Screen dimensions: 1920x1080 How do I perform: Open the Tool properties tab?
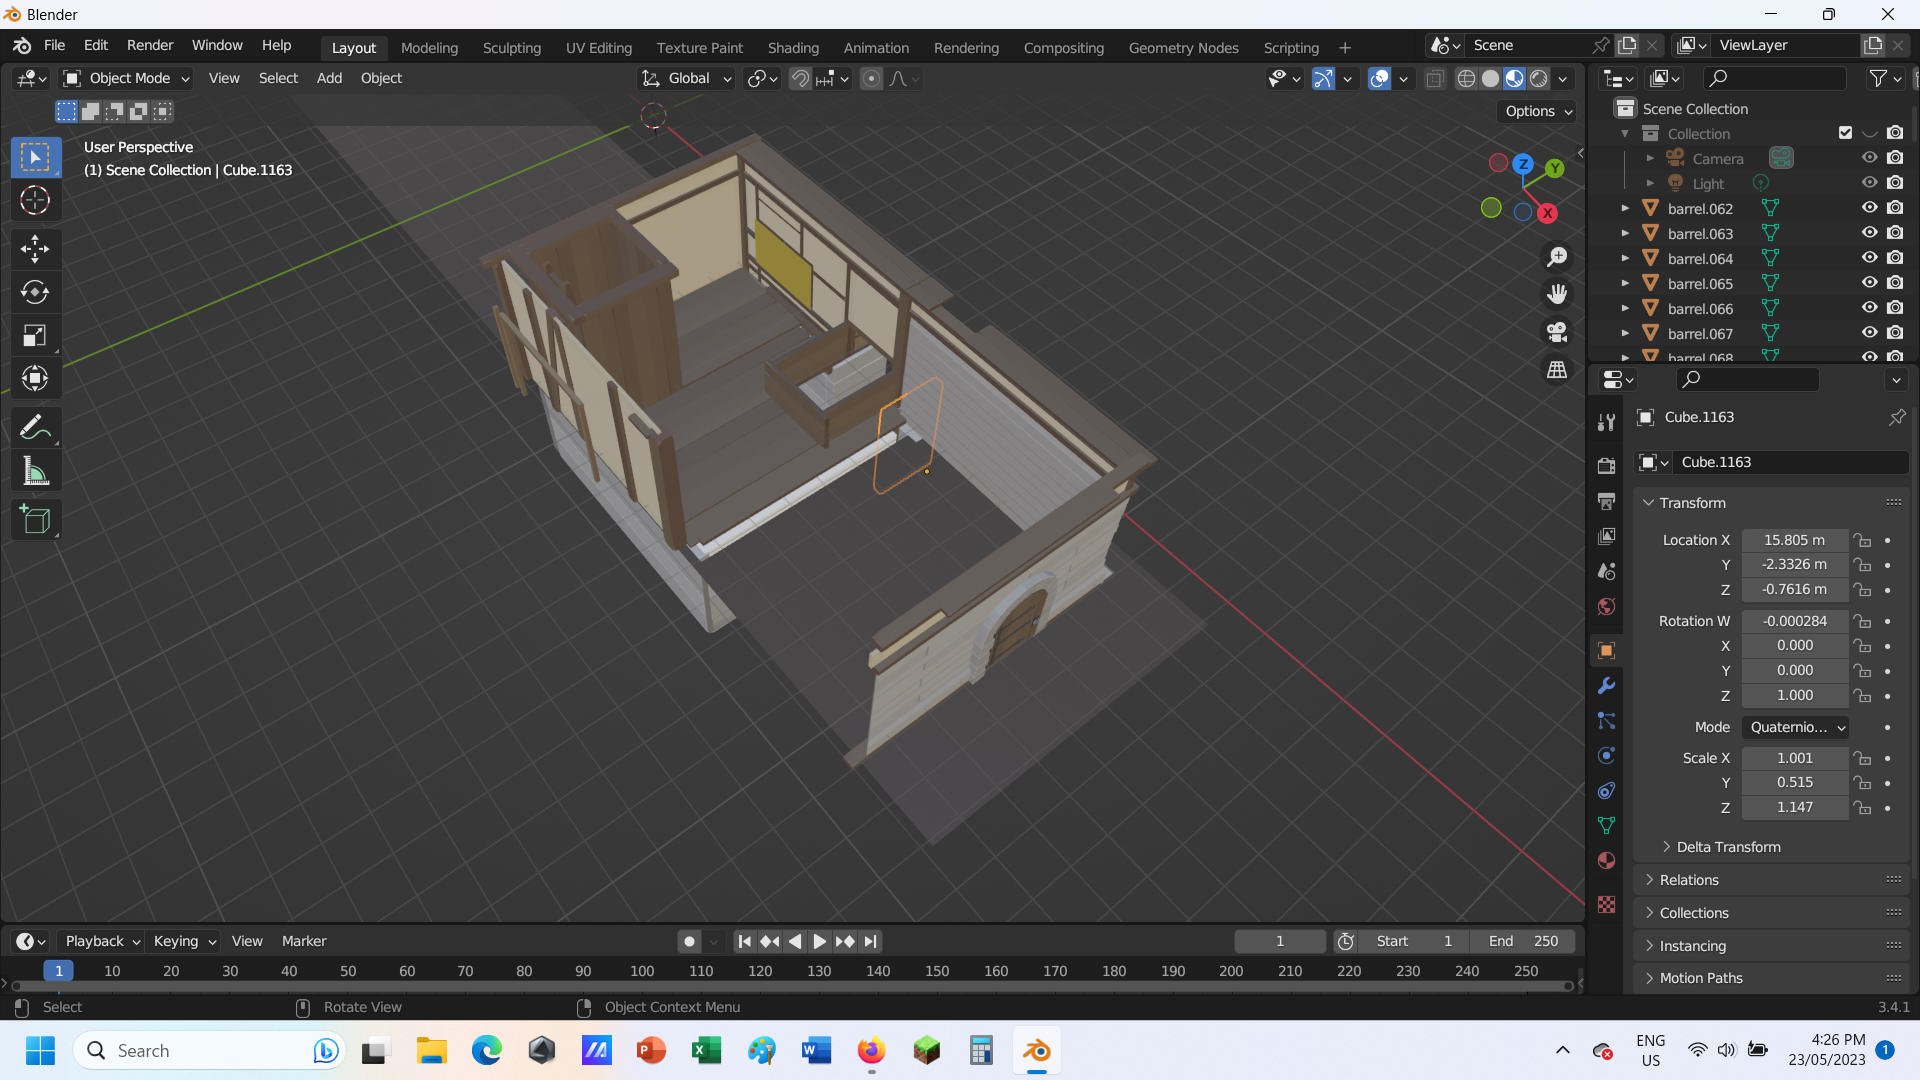[1606, 423]
